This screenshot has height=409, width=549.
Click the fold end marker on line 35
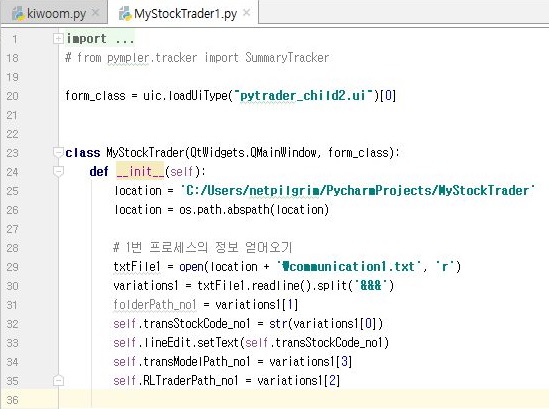pyautogui.click(x=58, y=380)
